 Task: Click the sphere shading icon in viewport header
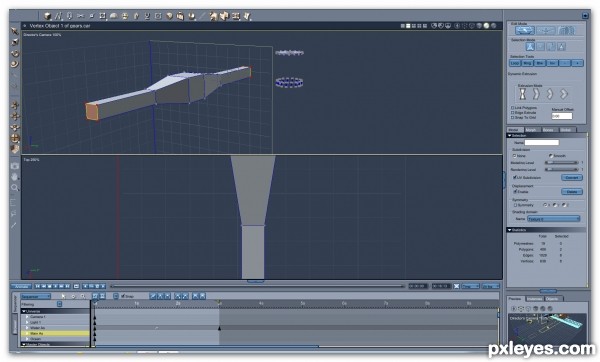click(x=486, y=26)
